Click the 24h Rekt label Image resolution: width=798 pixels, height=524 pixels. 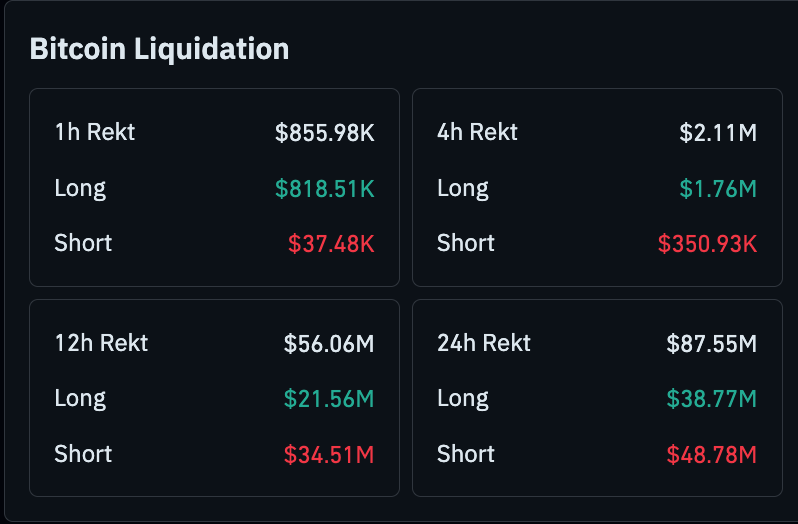click(x=484, y=343)
